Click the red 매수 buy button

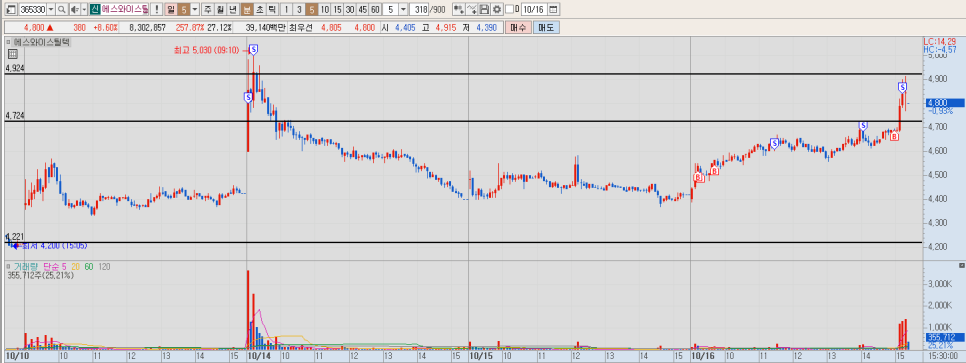point(518,28)
